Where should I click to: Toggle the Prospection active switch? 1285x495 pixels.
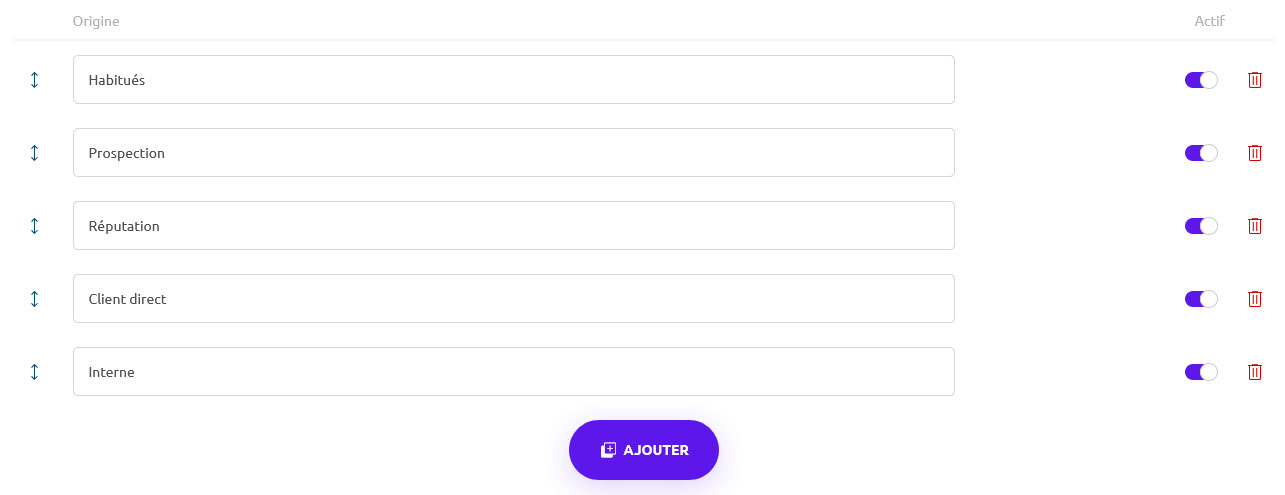(1201, 153)
